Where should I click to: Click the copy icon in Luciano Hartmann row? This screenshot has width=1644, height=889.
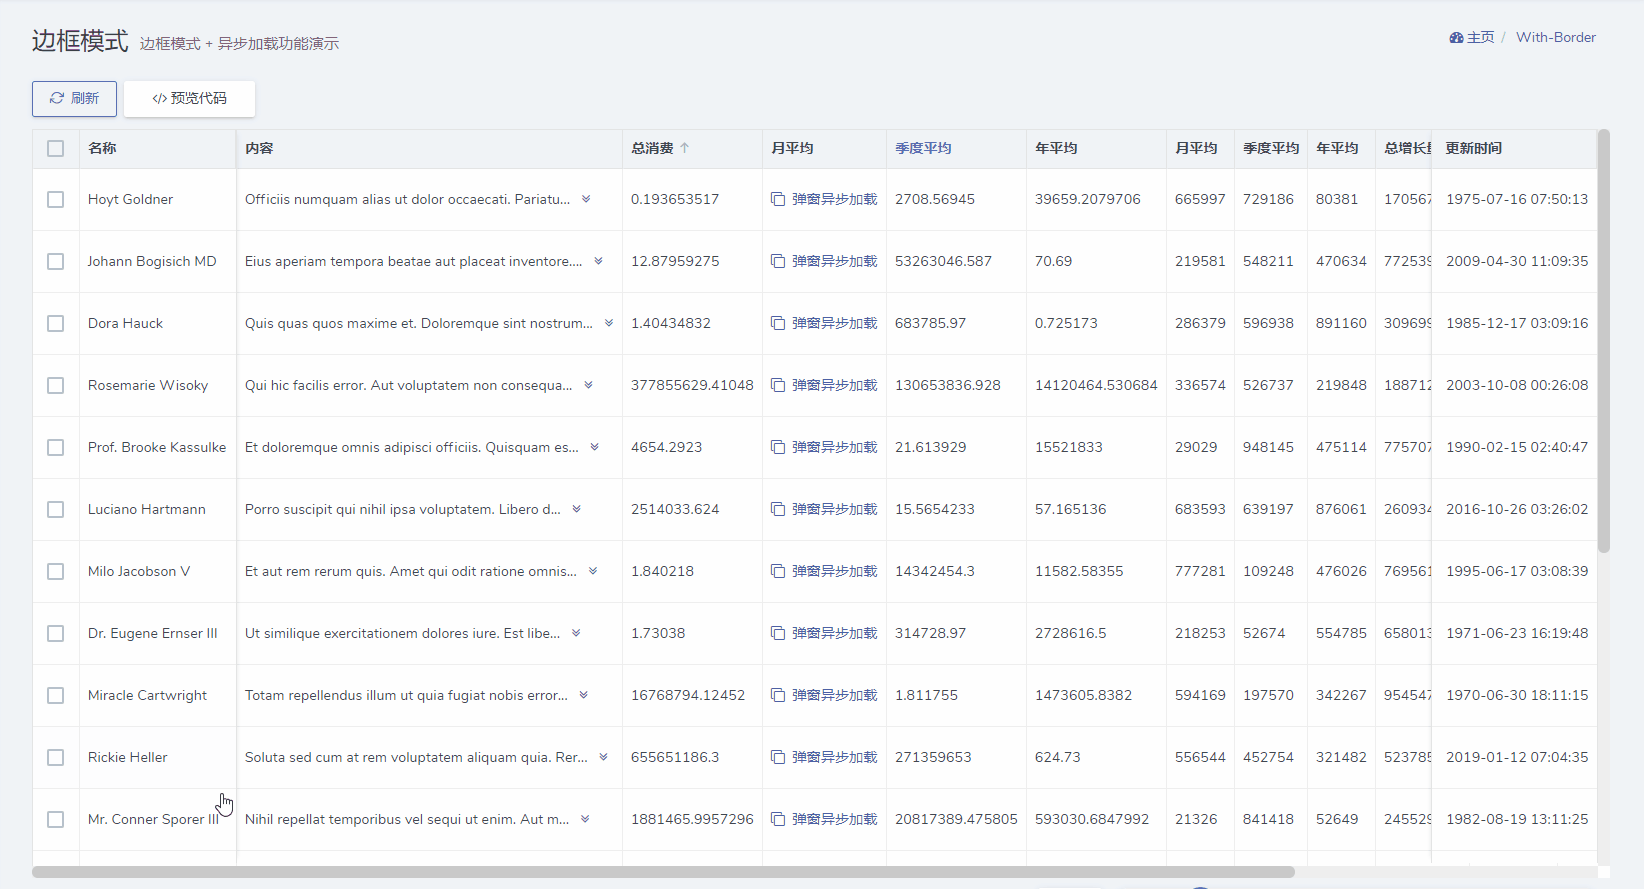(x=778, y=509)
